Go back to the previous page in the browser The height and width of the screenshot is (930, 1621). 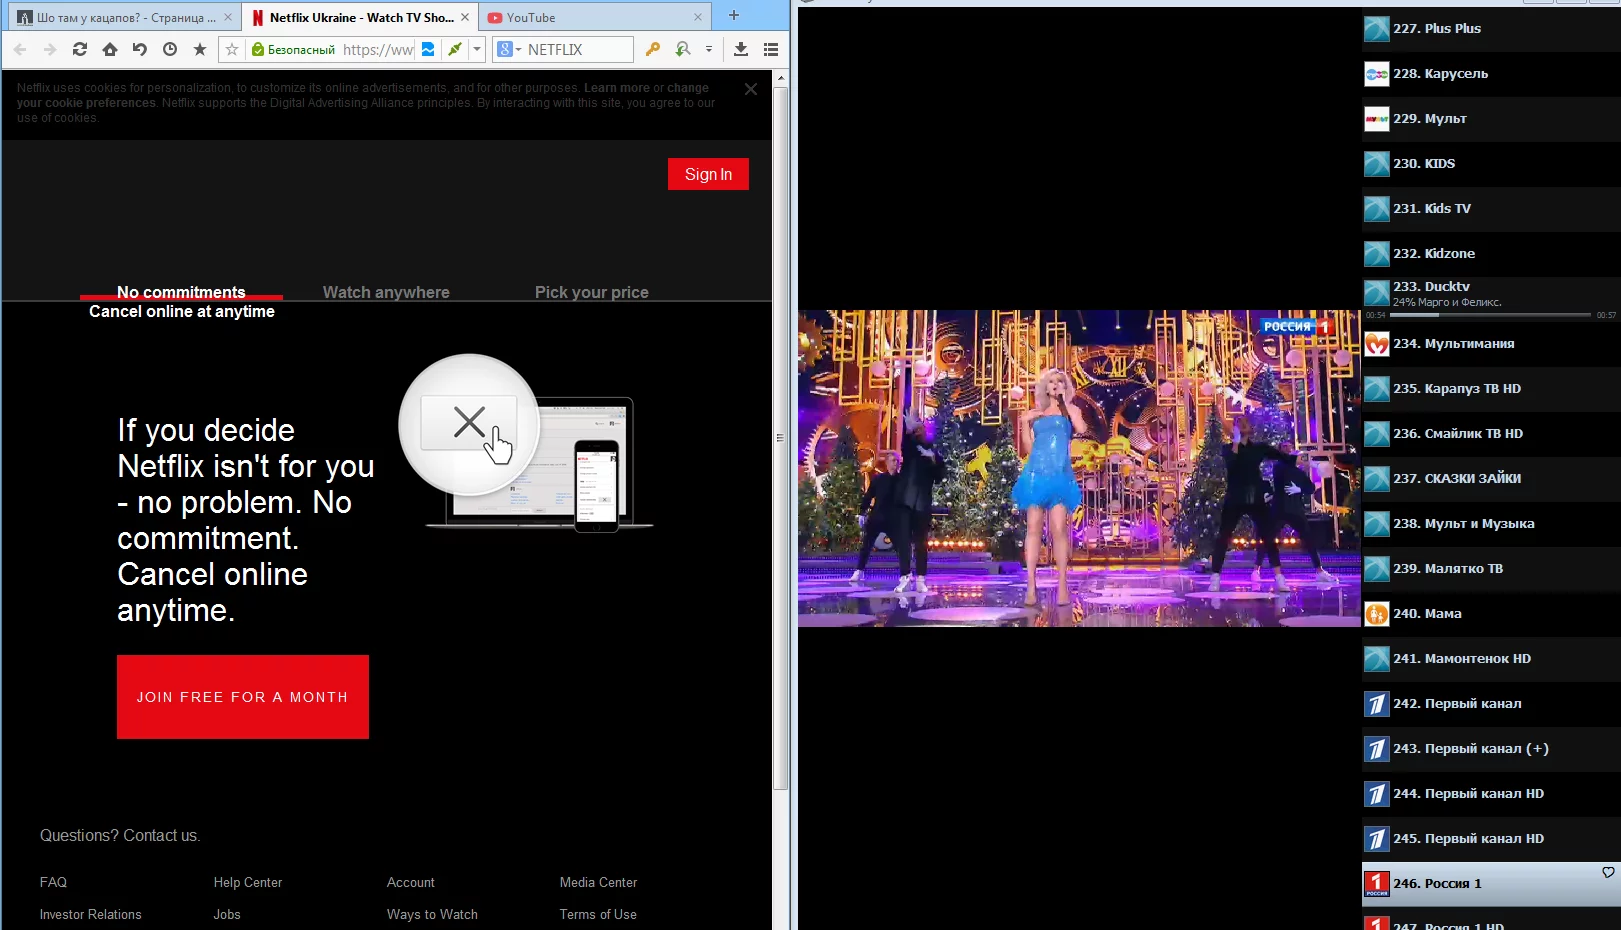20,49
